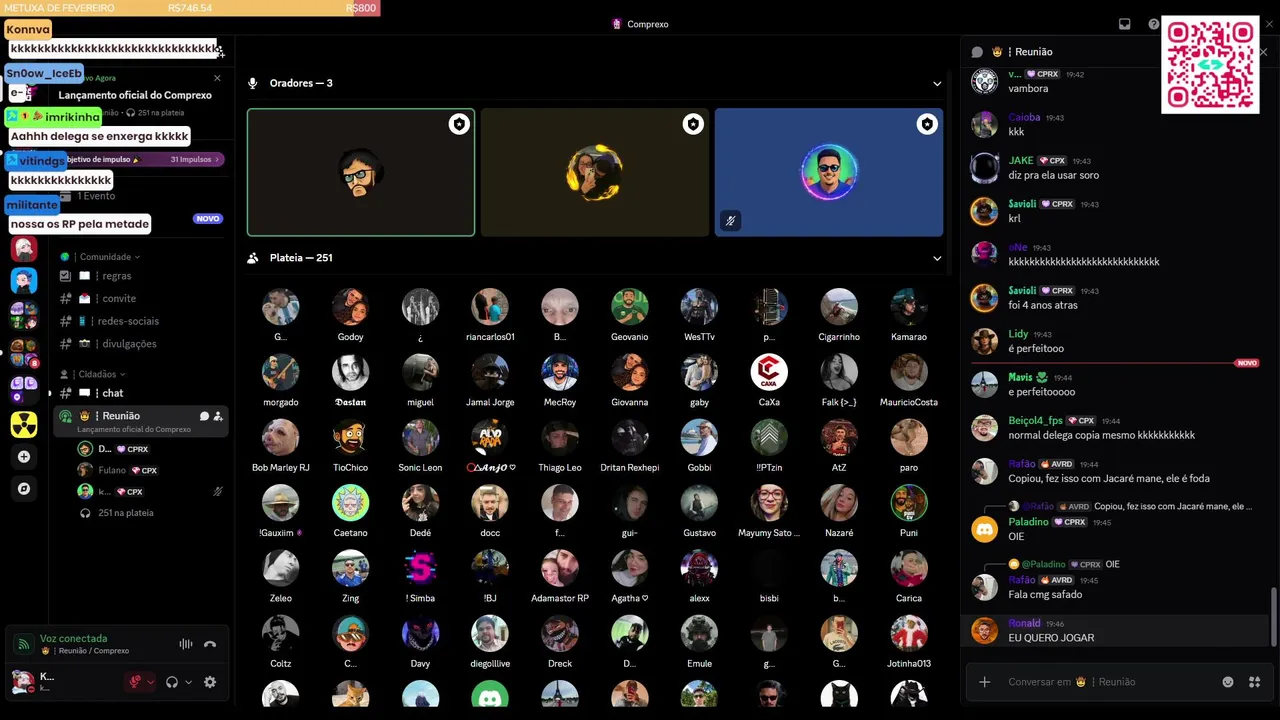
Task: Click muted mic icon on blue speaker tile
Action: pos(731,221)
